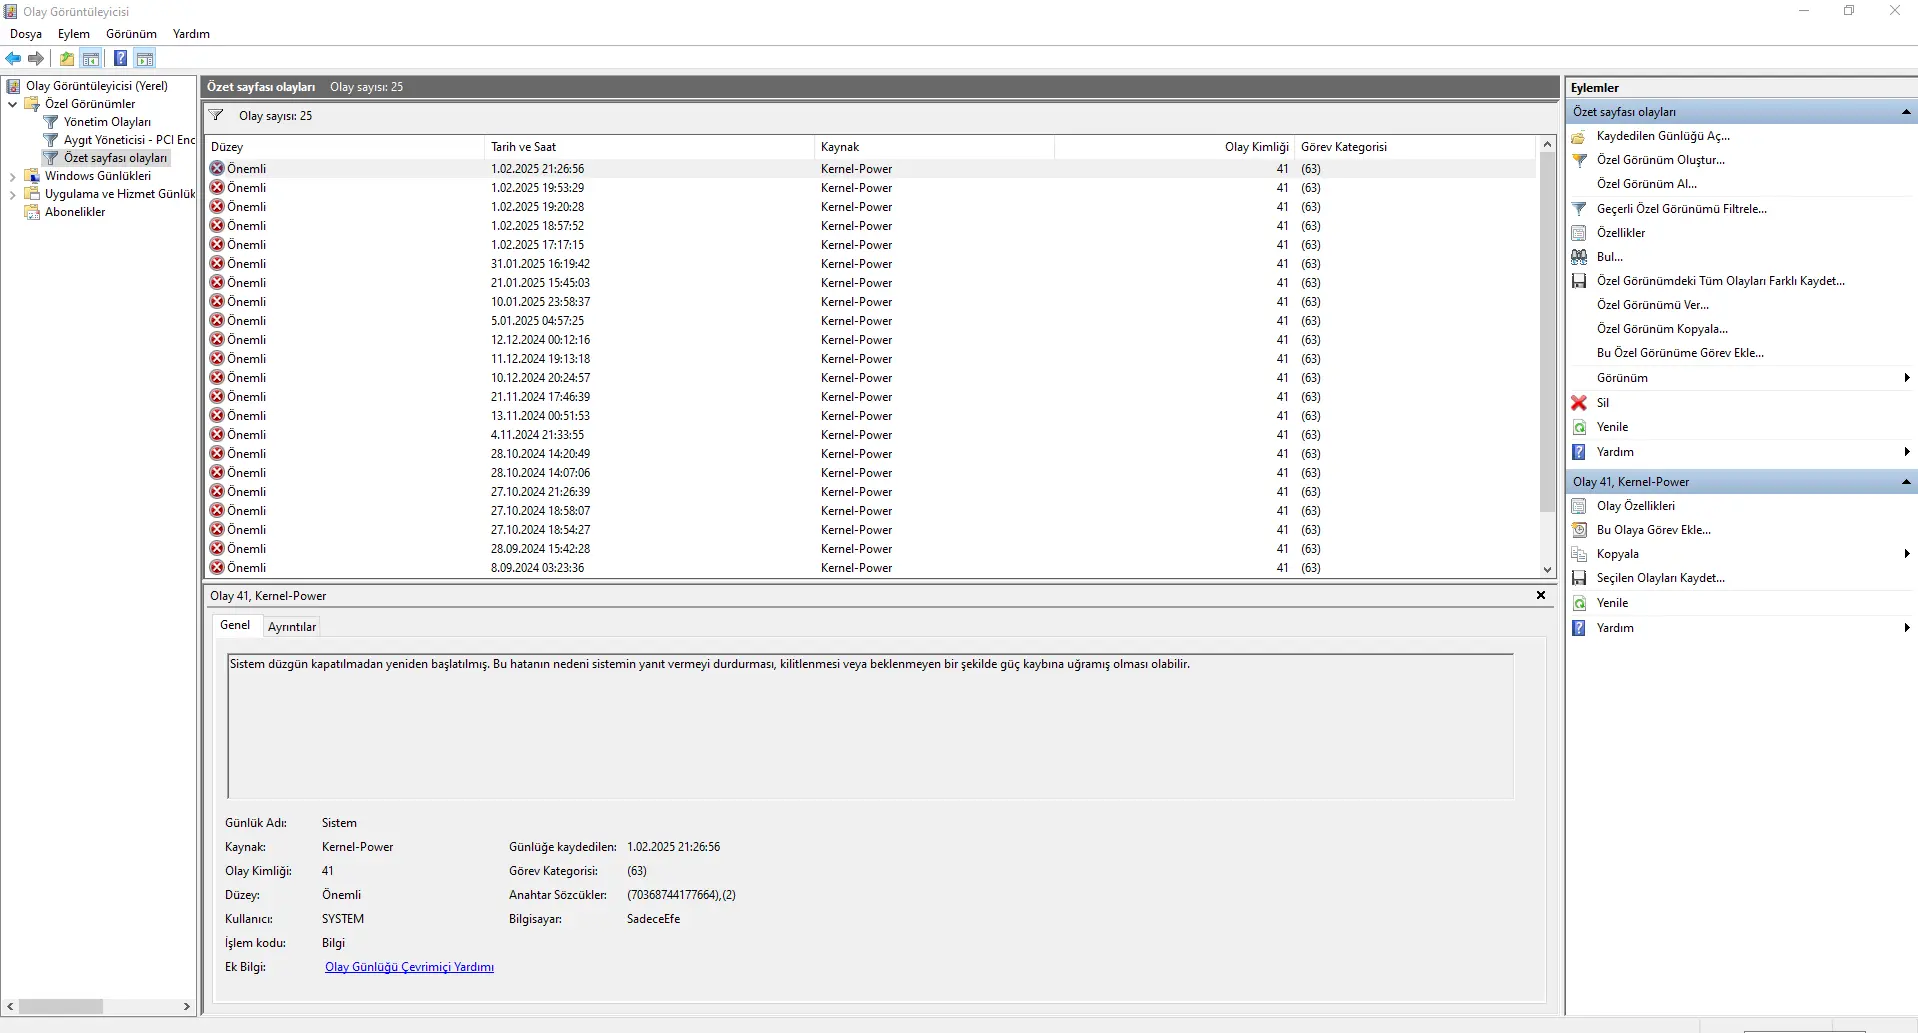Image resolution: width=1918 pixels, height=1033 pixels.
Task: Click the Kaydedilen Günlüğü Aç folder icon
Action: 1579,136
